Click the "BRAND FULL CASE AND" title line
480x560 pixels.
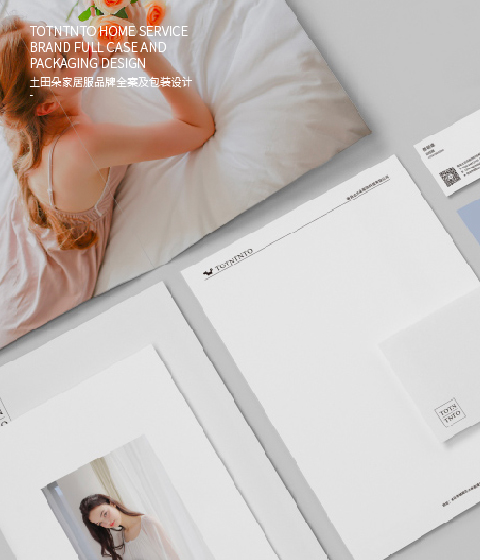point(98,47)
